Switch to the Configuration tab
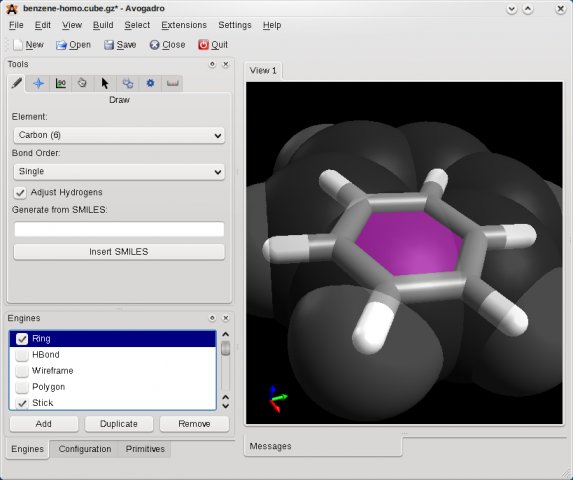 click(85, 449)
